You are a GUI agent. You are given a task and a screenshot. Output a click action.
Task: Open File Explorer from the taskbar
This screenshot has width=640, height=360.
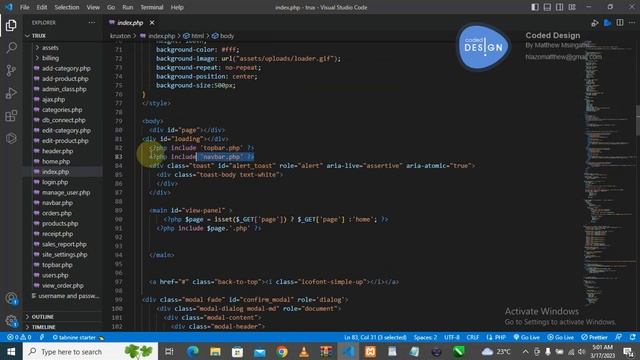point(215,351)
